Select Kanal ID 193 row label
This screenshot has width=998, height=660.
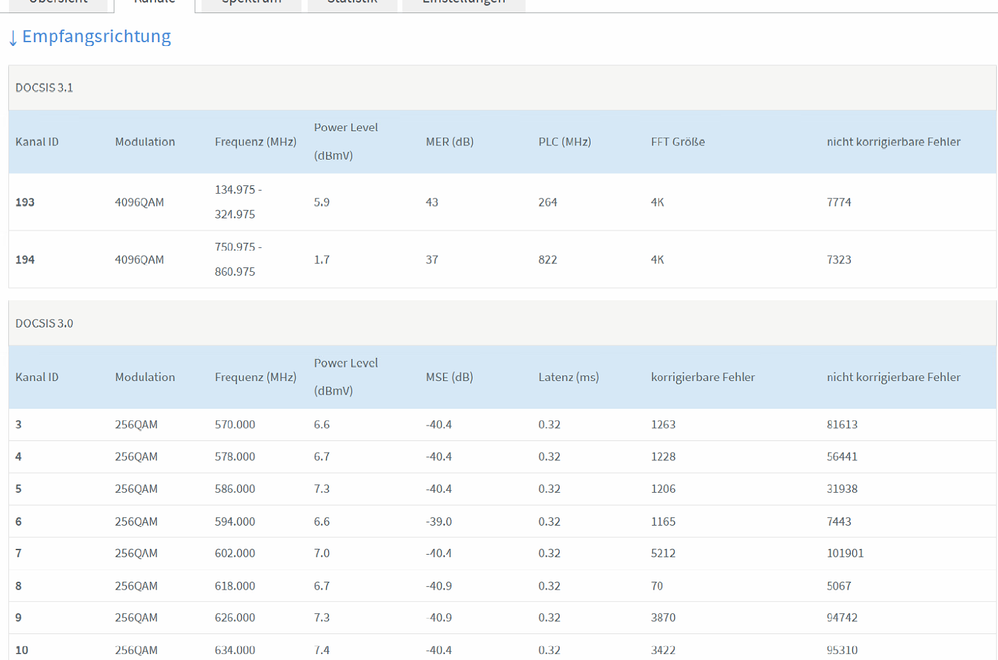25,202
